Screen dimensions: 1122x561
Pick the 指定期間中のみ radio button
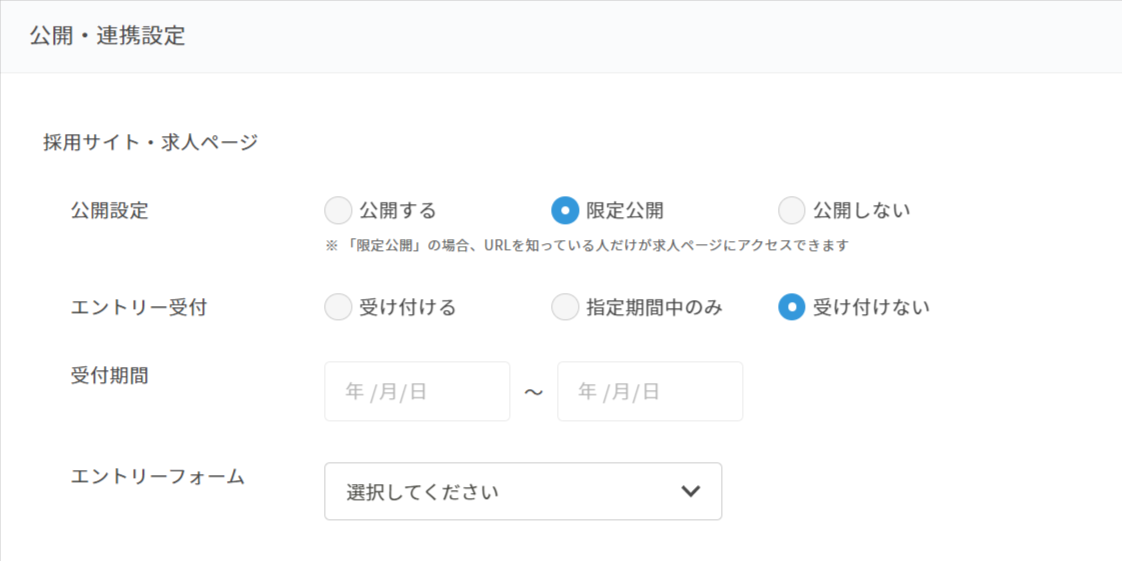tap(565, 307)
